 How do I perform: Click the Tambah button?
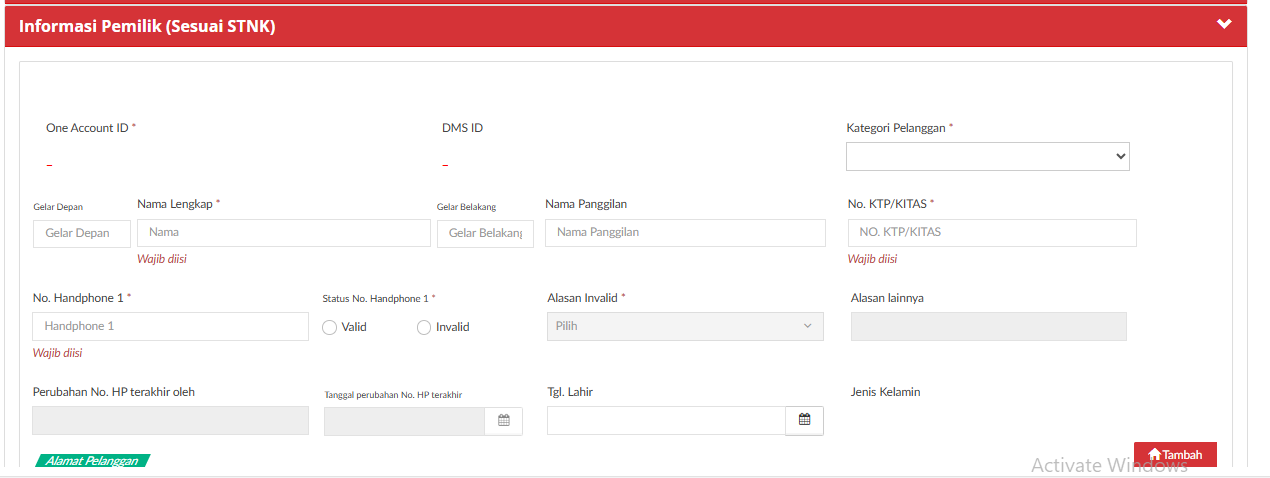pyautogui.click(x=1175, y=454)
